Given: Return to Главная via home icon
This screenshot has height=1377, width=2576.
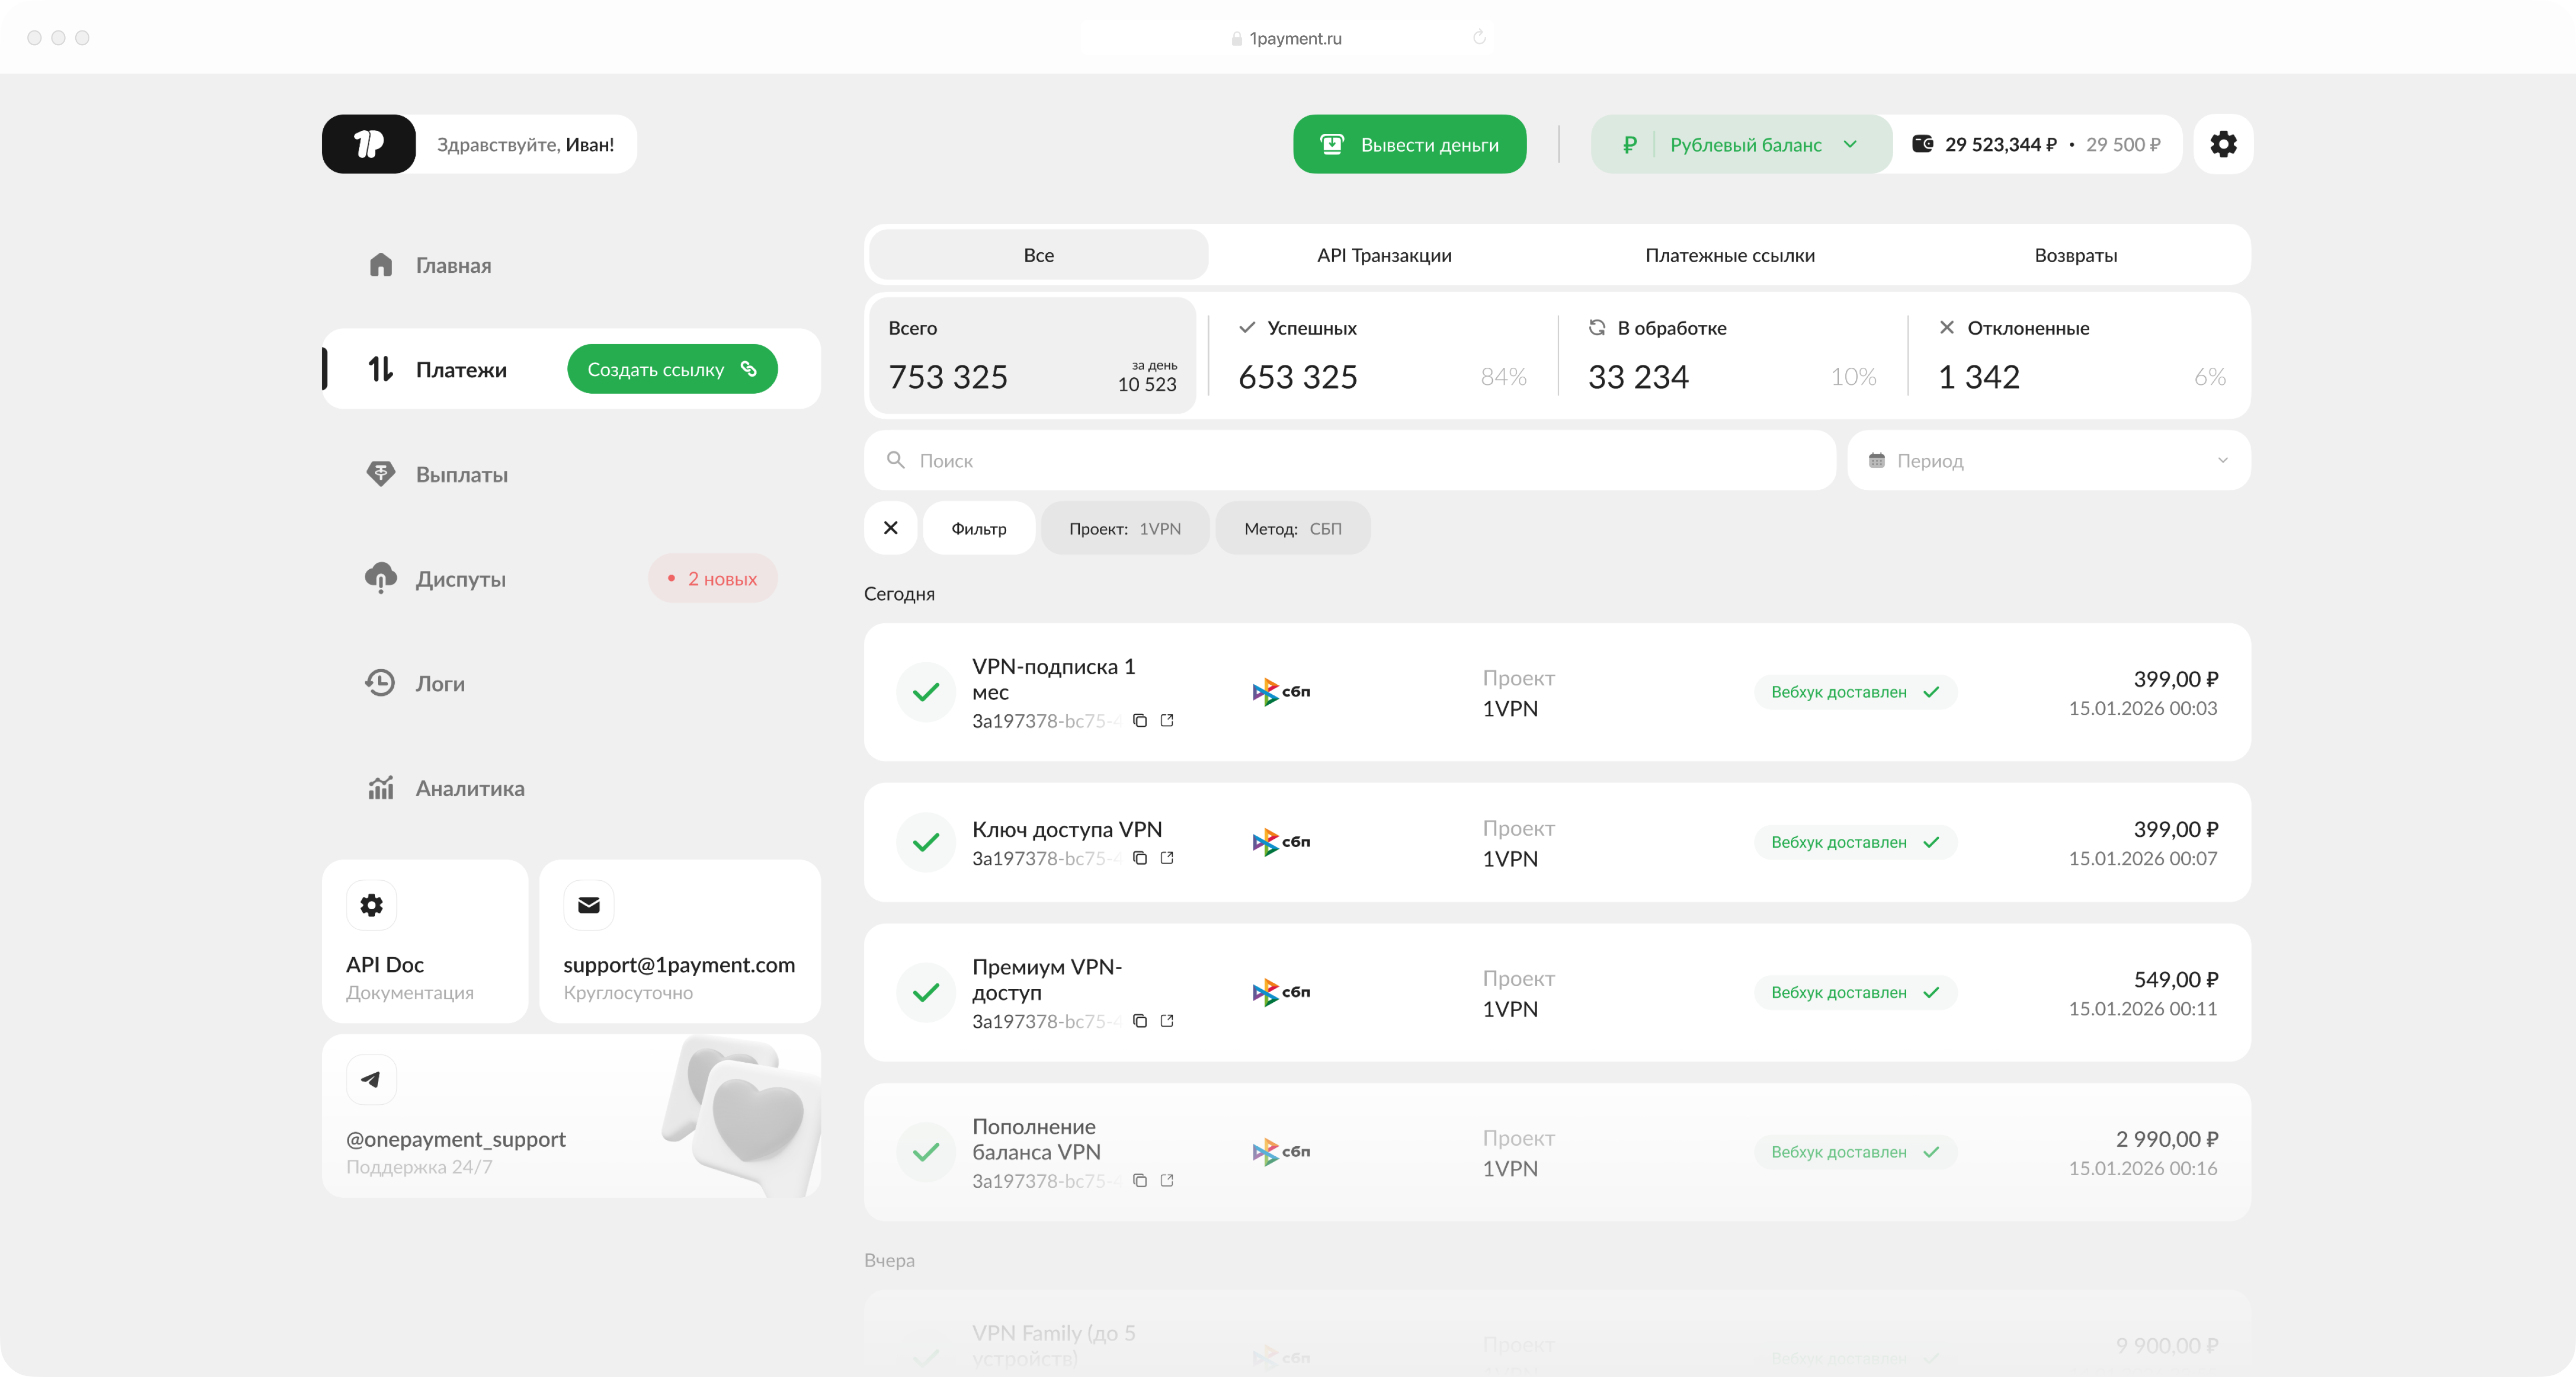Looking at the screenshot, I should click(381, 265).
